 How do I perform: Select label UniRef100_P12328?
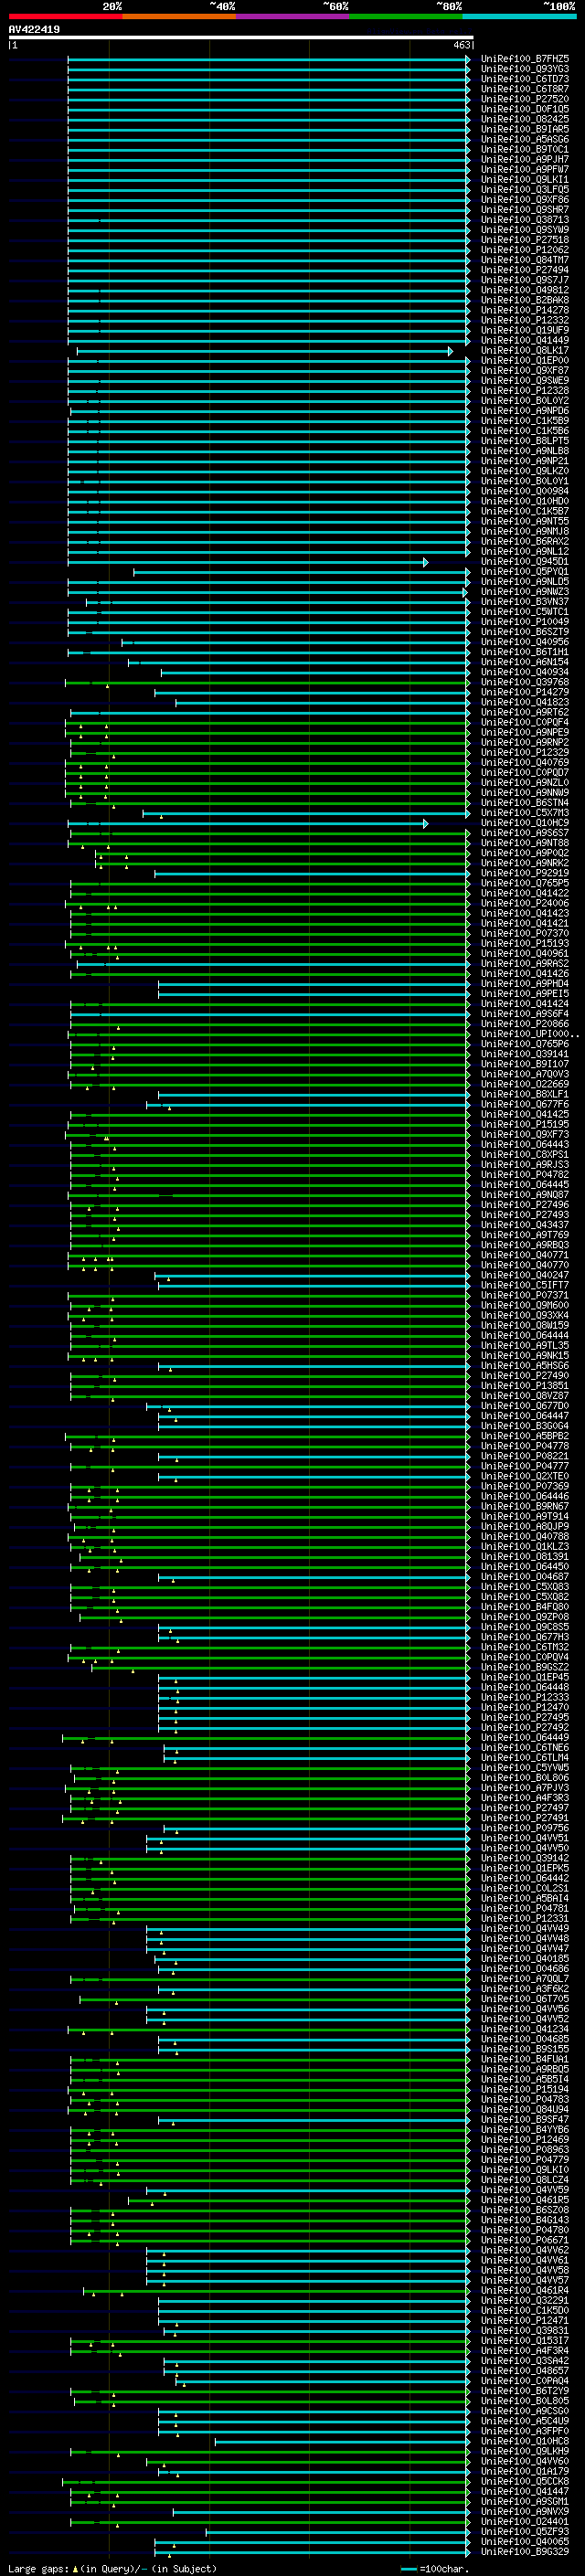[x=524, y=390]
